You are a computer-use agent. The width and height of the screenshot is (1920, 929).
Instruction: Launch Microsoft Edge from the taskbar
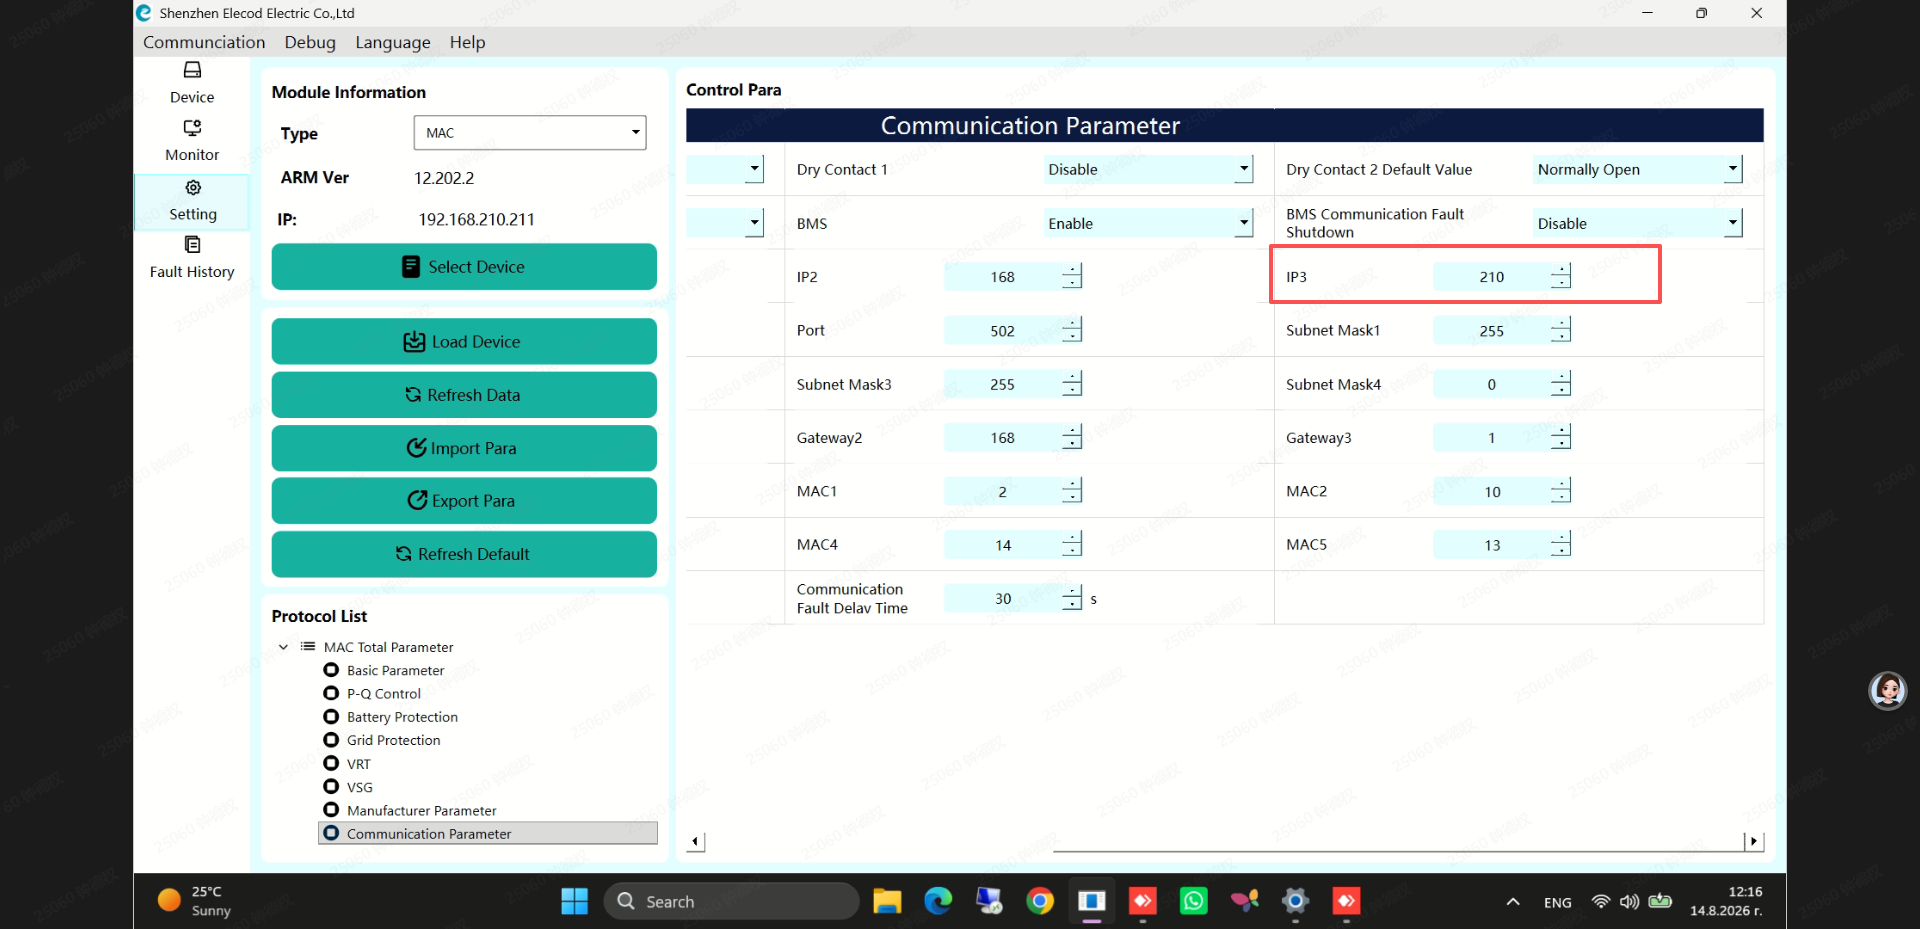(x=938, y=901)
